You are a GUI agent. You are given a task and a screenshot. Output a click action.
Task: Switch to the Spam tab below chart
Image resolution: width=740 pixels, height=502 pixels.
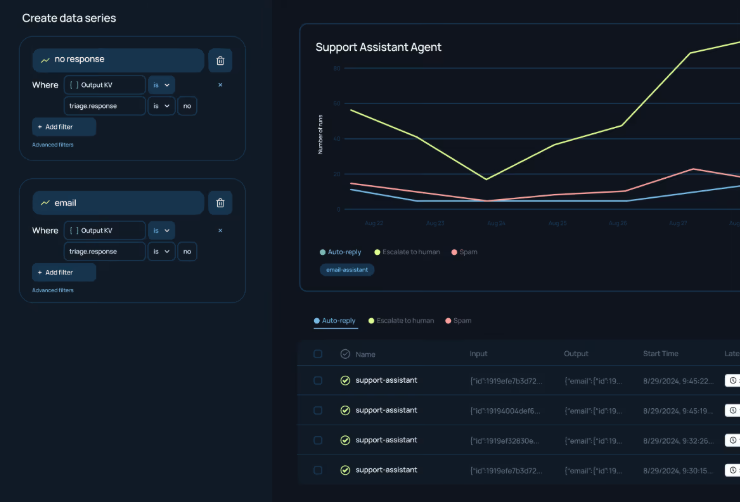(458, 321)
